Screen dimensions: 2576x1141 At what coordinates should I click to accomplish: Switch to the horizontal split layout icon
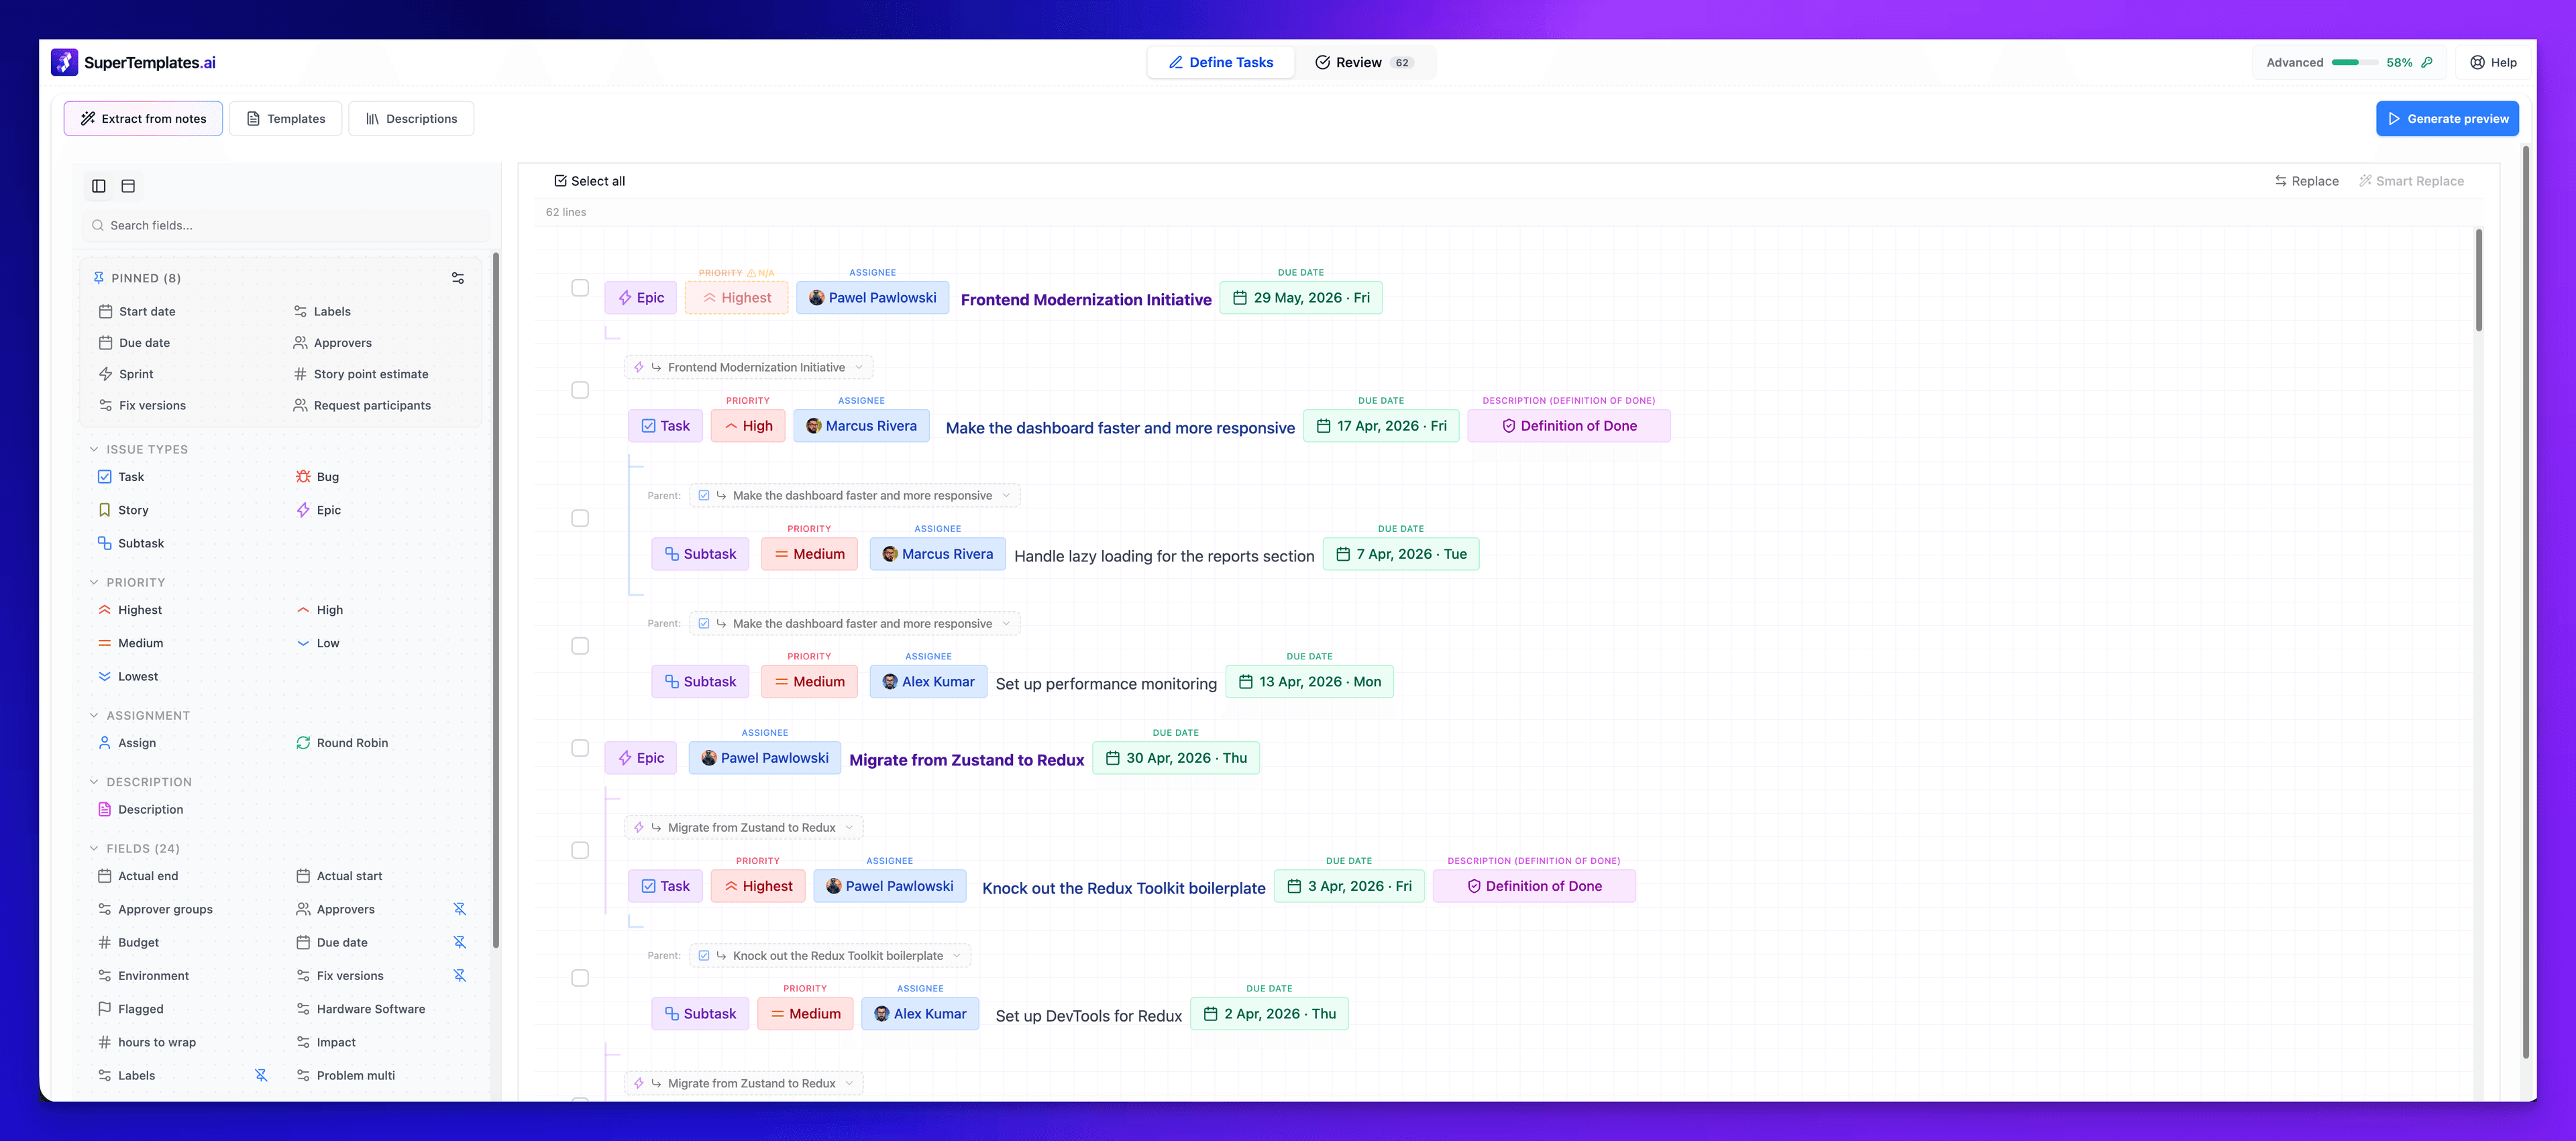click(128, 185)
